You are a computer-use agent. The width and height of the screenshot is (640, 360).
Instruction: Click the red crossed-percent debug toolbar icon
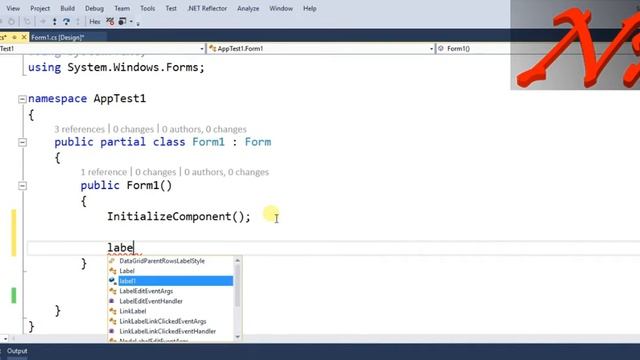pyautogui.click(x=110, y=22)
